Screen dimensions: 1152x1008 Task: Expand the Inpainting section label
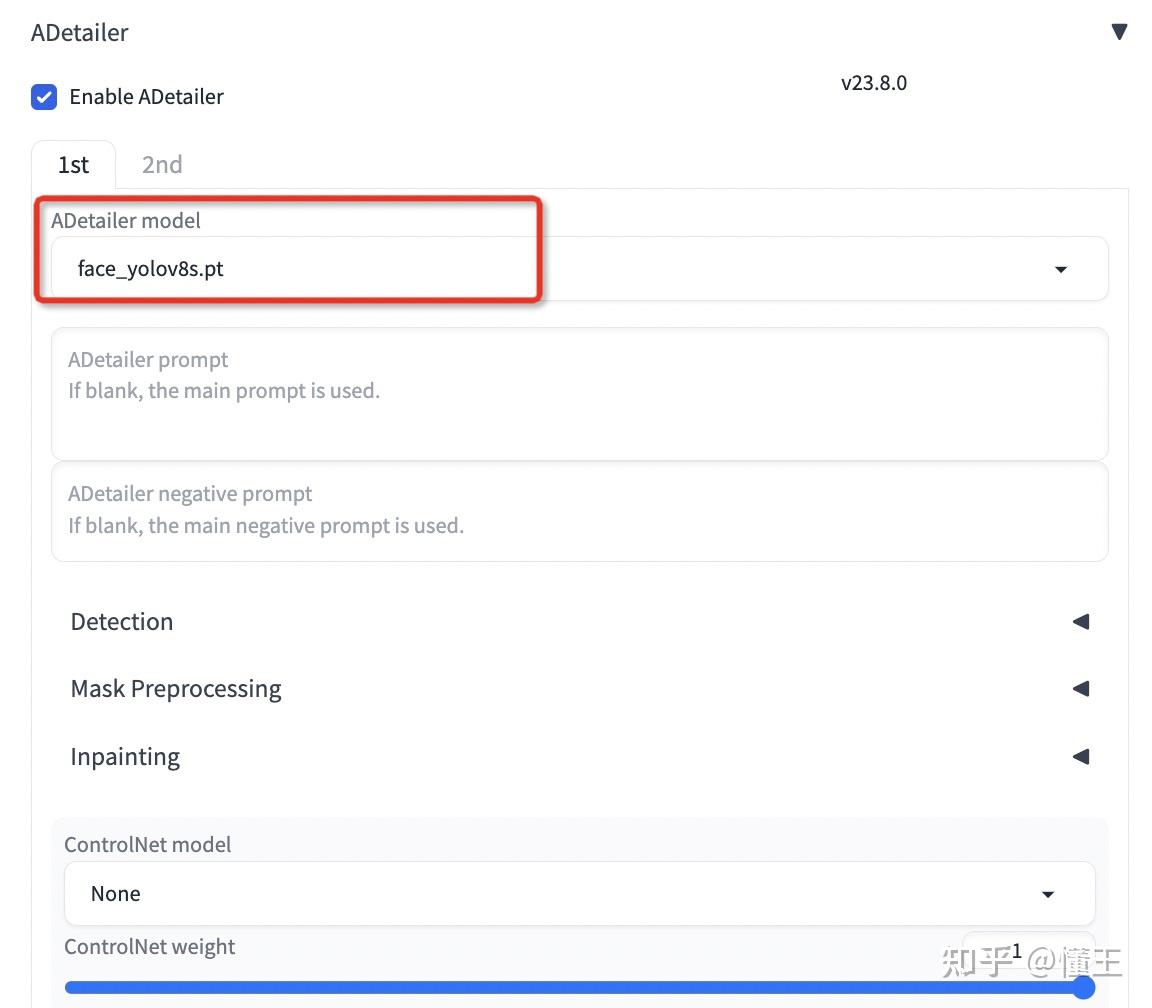(x=125, y=757)
